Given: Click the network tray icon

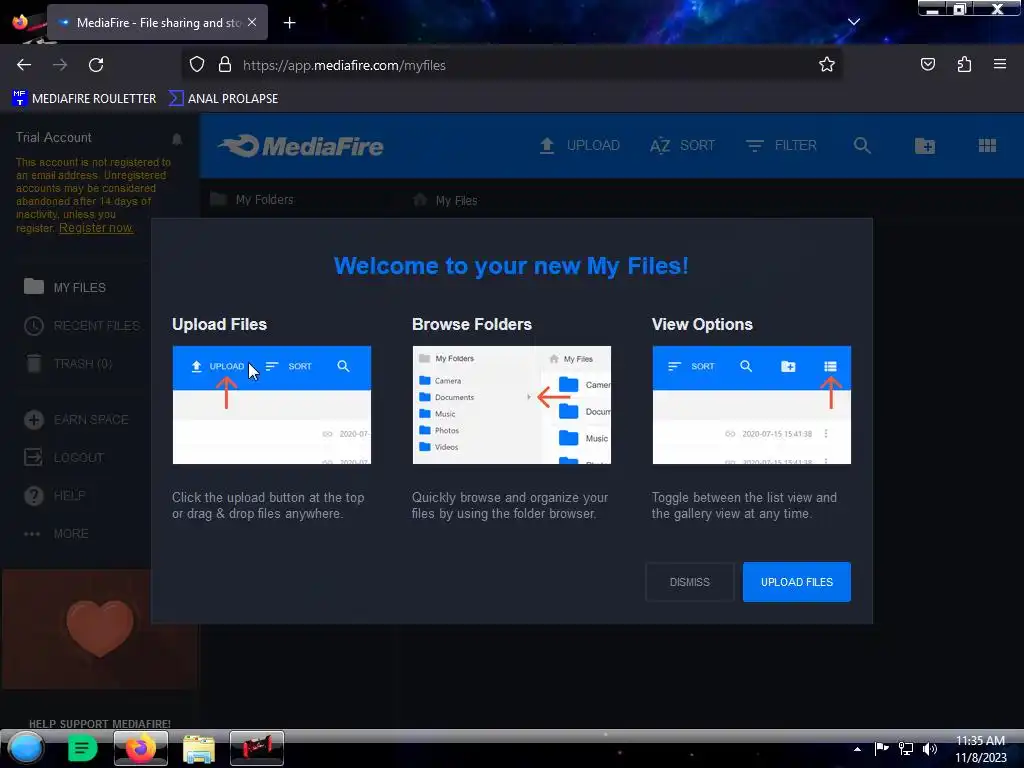Looking at the screenshot, I should coord(906,749).
